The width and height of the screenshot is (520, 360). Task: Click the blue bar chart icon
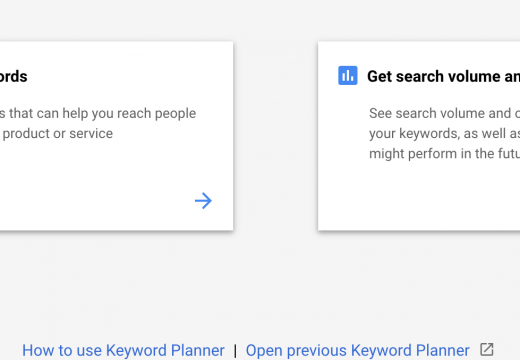coord(348,75)
